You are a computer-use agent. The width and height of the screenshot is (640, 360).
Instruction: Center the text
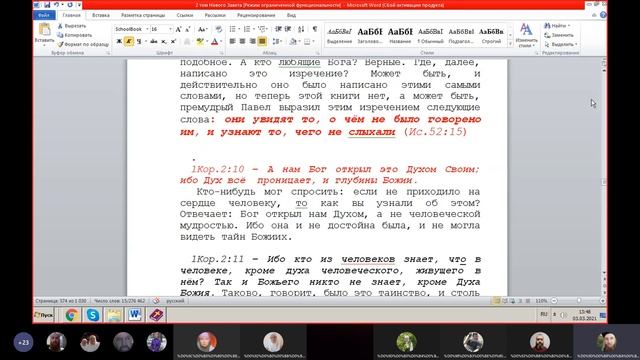pyautogui.click(x=242, y=41)
